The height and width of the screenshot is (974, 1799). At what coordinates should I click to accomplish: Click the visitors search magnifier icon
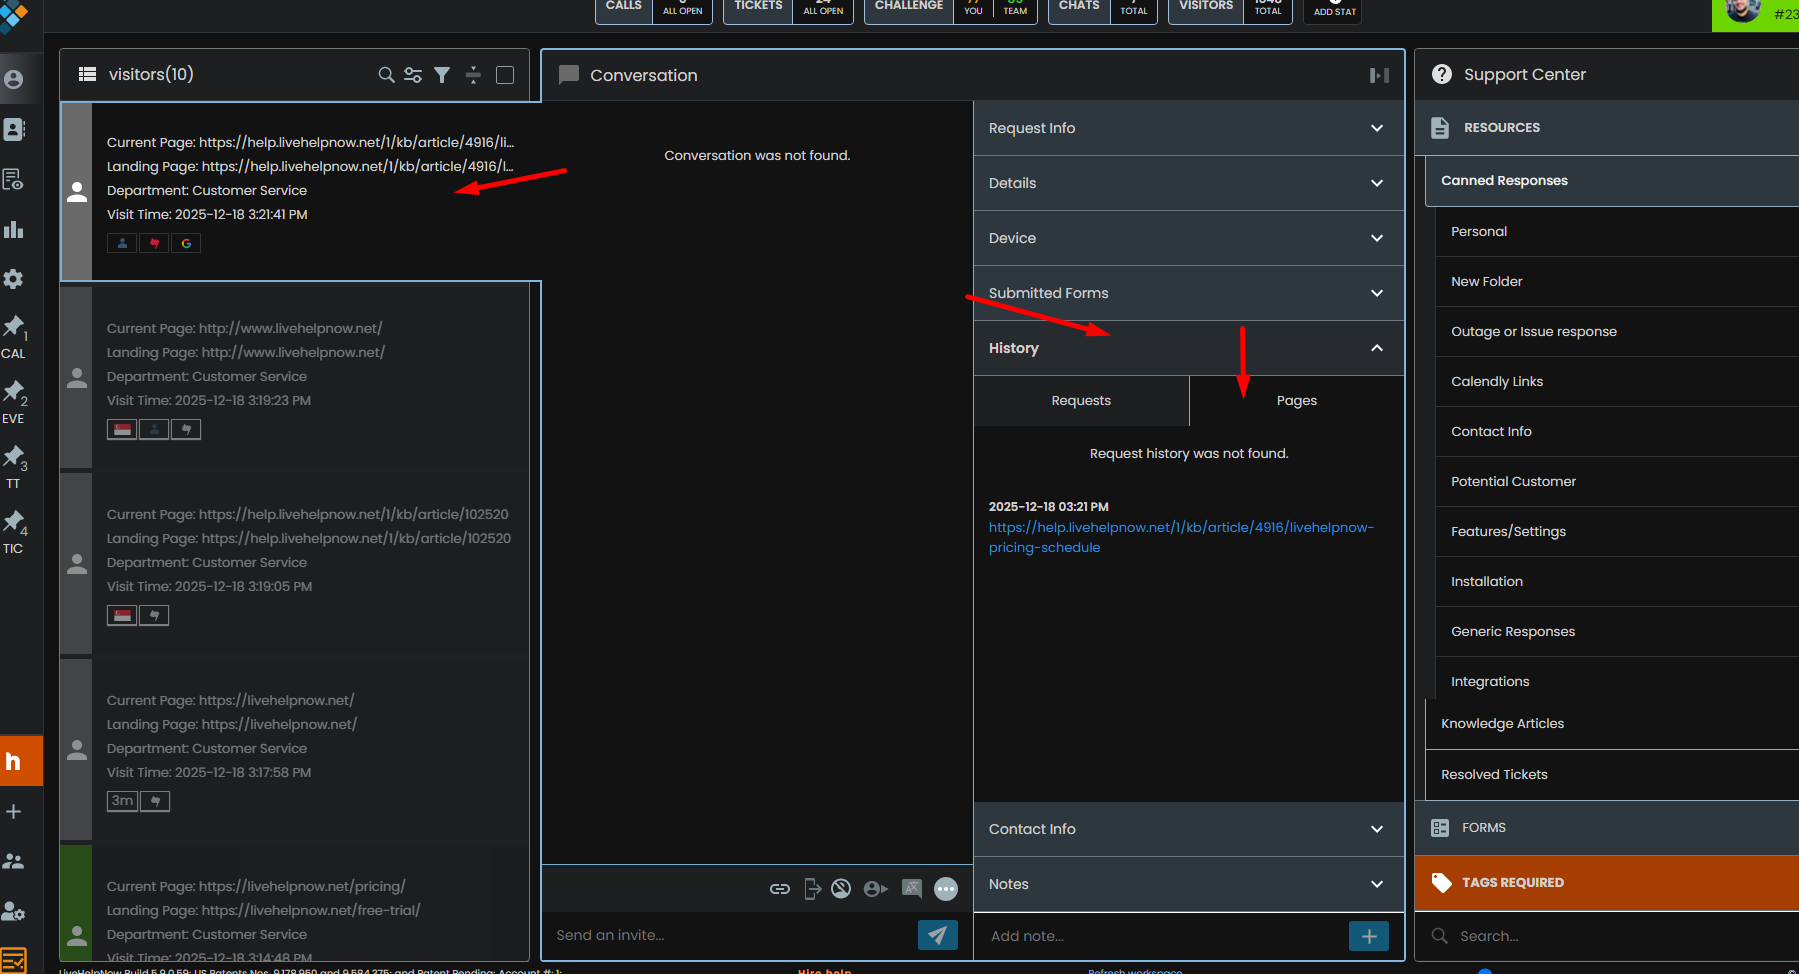click(x=386, y=75)
